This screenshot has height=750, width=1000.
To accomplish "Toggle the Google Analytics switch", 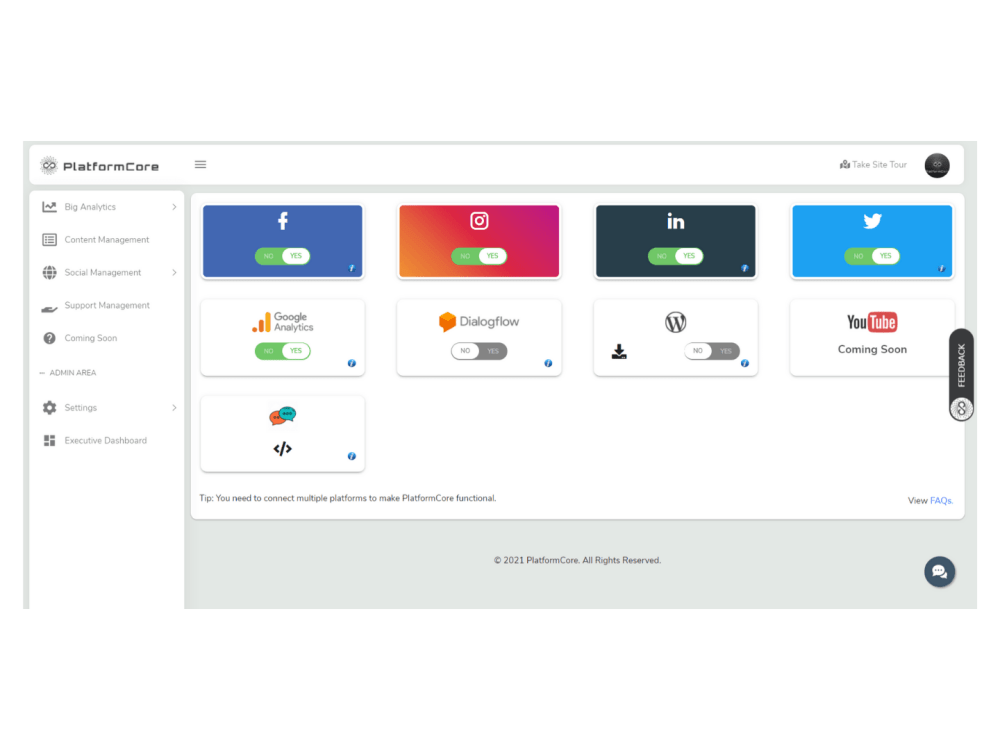I will pos(283,351).
